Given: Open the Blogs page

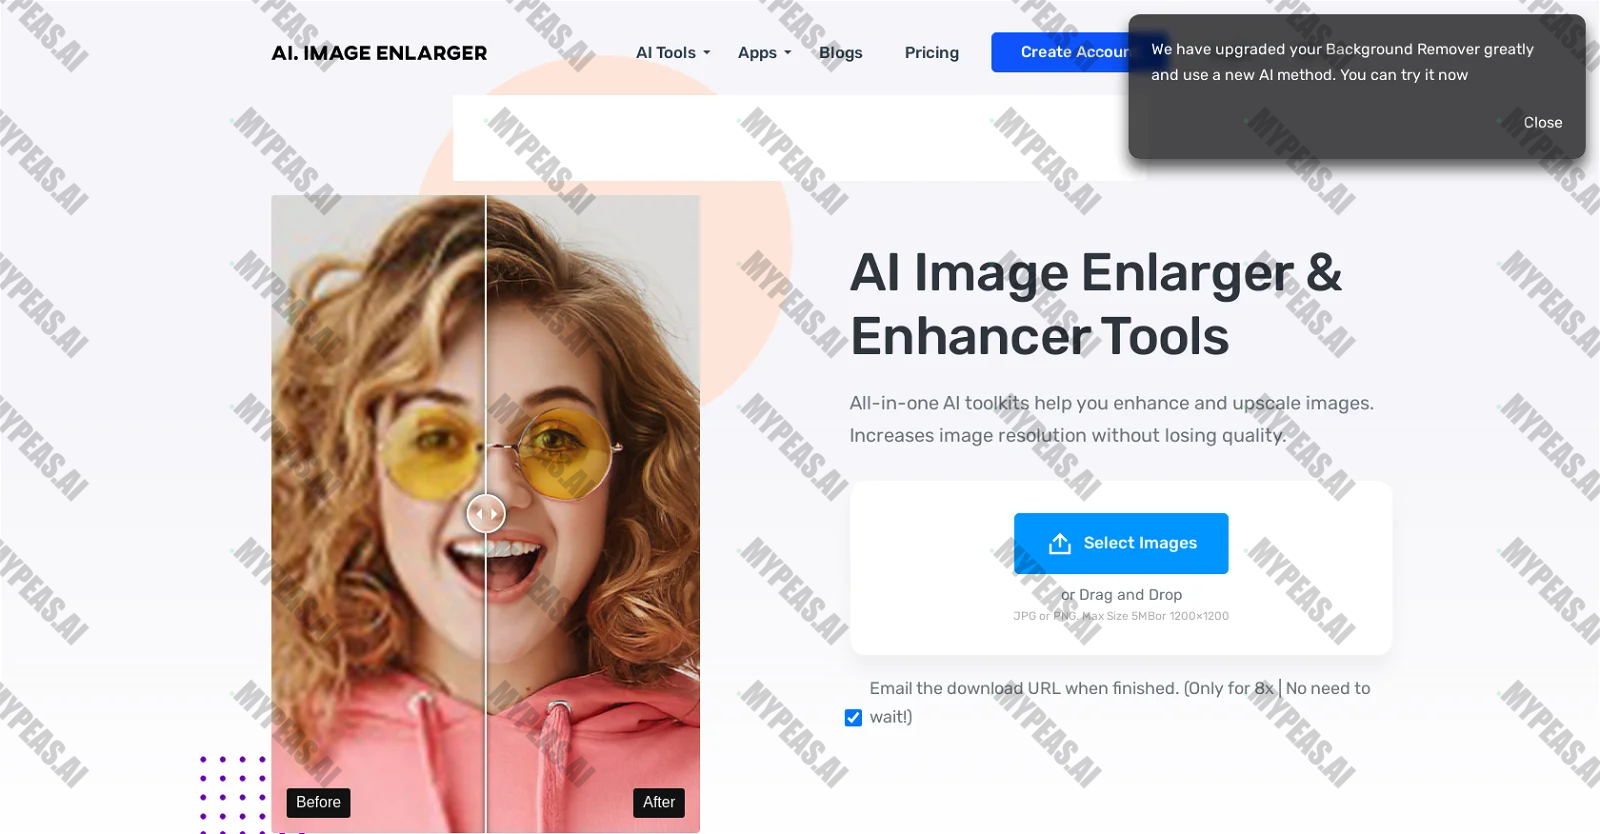Looking at the screenshot, I should coord(841,53).
